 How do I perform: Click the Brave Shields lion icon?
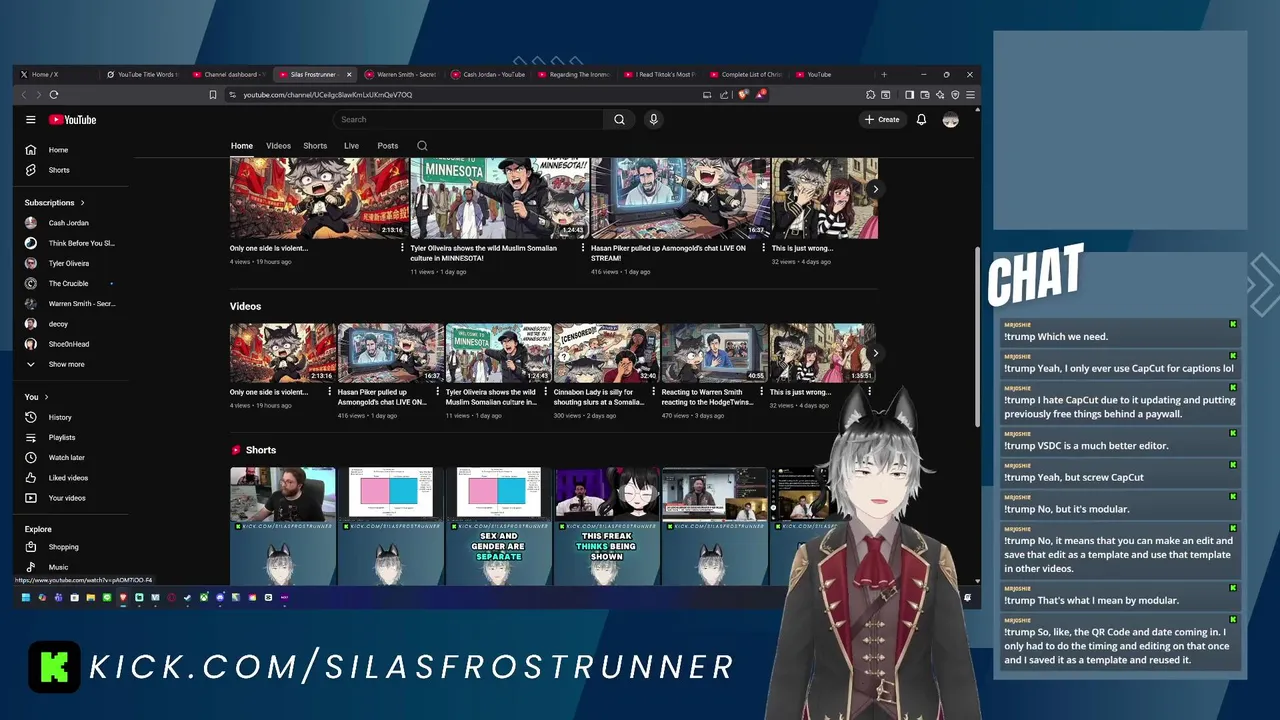point(742,95)
